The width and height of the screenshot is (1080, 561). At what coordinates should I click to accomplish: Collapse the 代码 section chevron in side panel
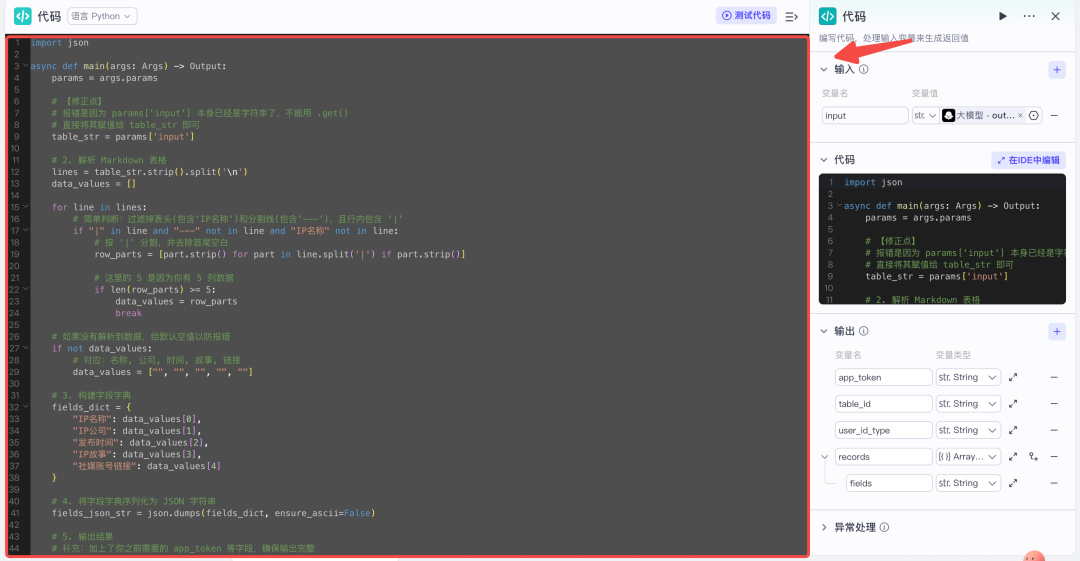pyautogui.click(x=824, y=160)
